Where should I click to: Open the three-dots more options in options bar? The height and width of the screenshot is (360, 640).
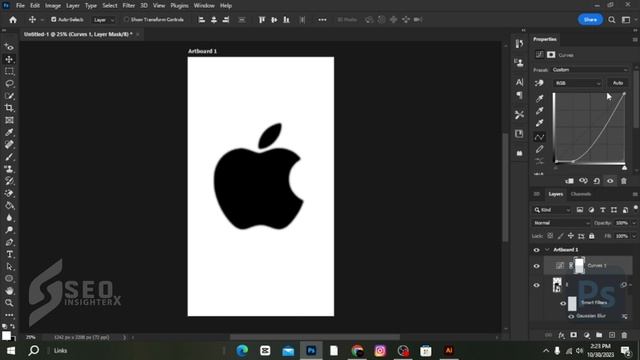pos(322,20)
